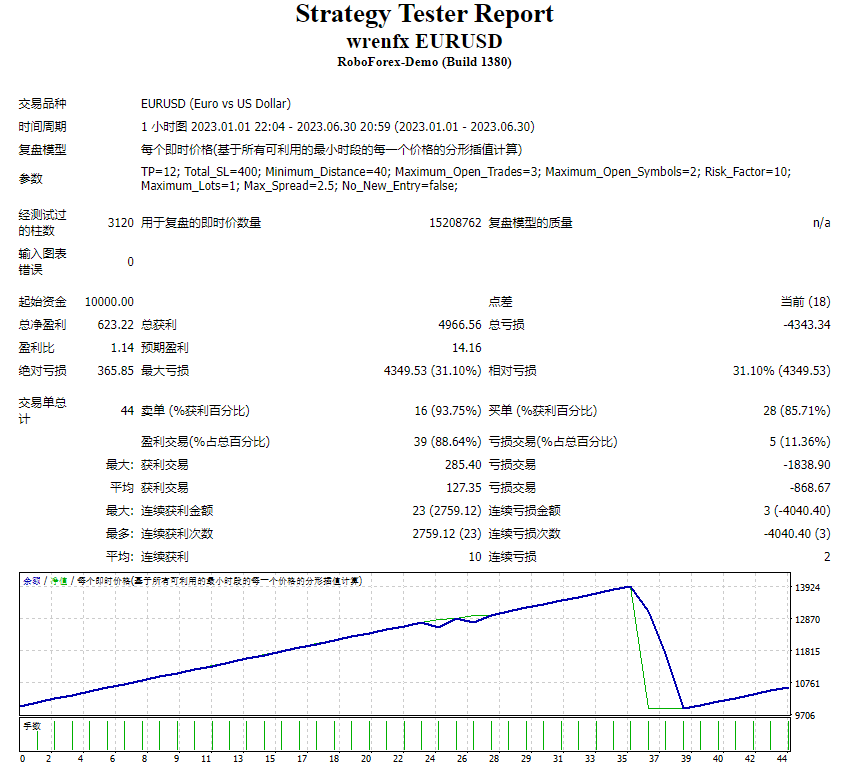Click the modelling quality n/a value
This screenshot has width=850, height=771.
point(821,223)
